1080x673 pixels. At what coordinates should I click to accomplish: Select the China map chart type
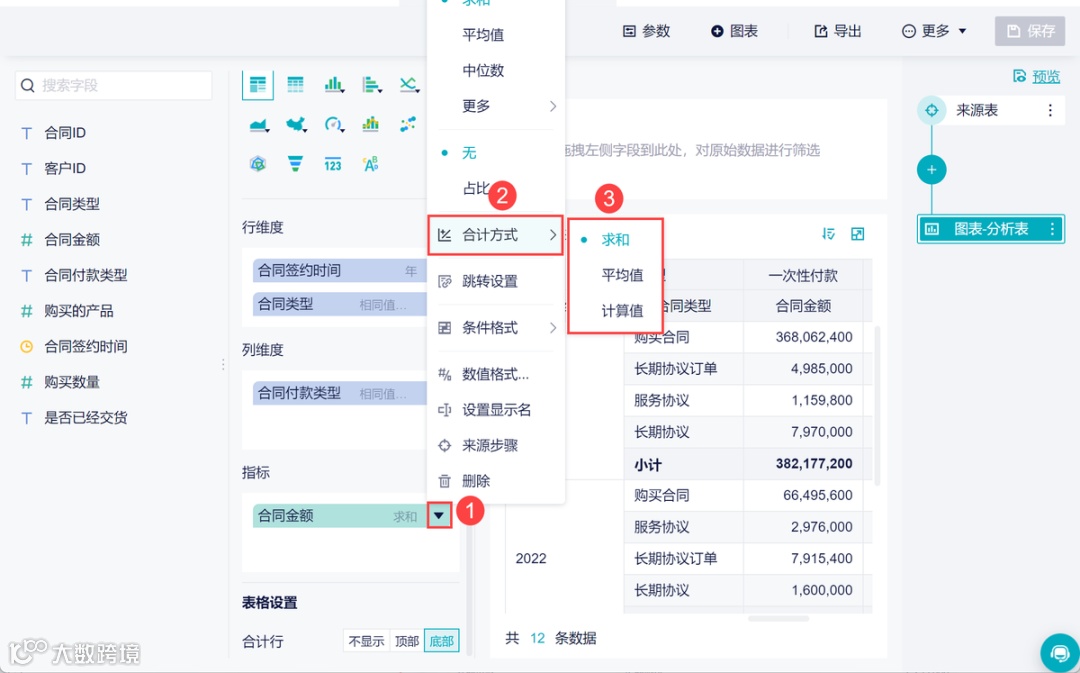tap(295, 123)
